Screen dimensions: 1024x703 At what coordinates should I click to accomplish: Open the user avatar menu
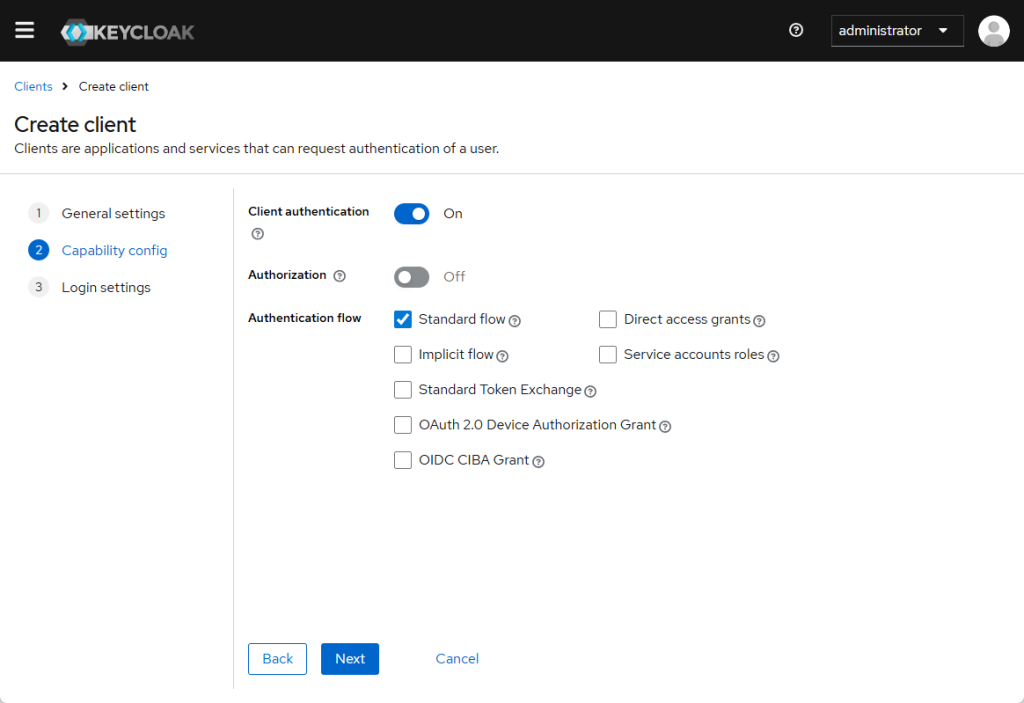(993, 31)
